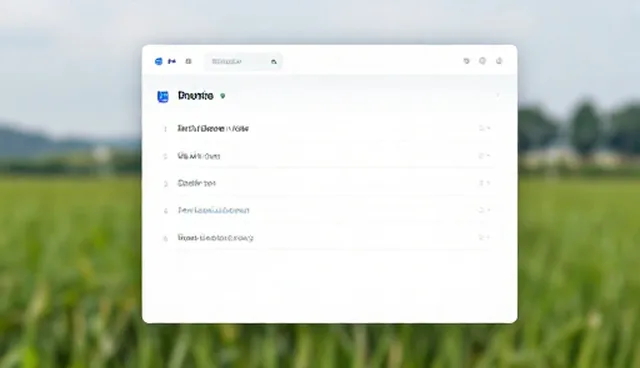Viewport: 640px width, 368px height.
Task: Expand the chevron ending the last list row
Action: point(488,237)
